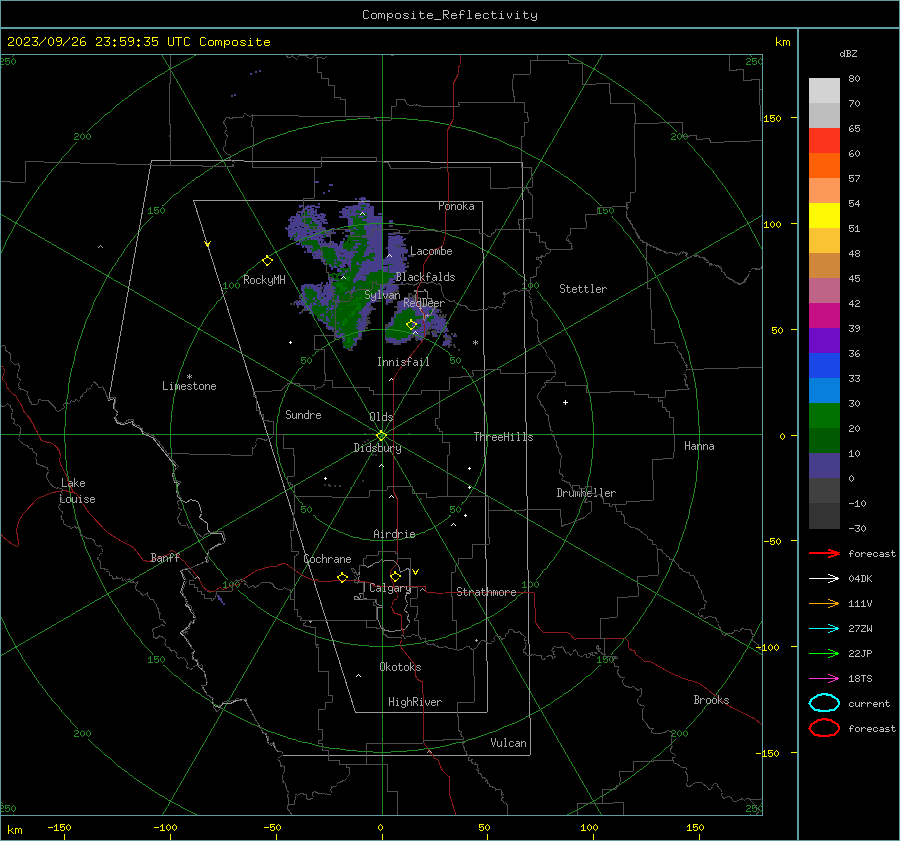Click the Vulcan town label

tap(508, 743)
